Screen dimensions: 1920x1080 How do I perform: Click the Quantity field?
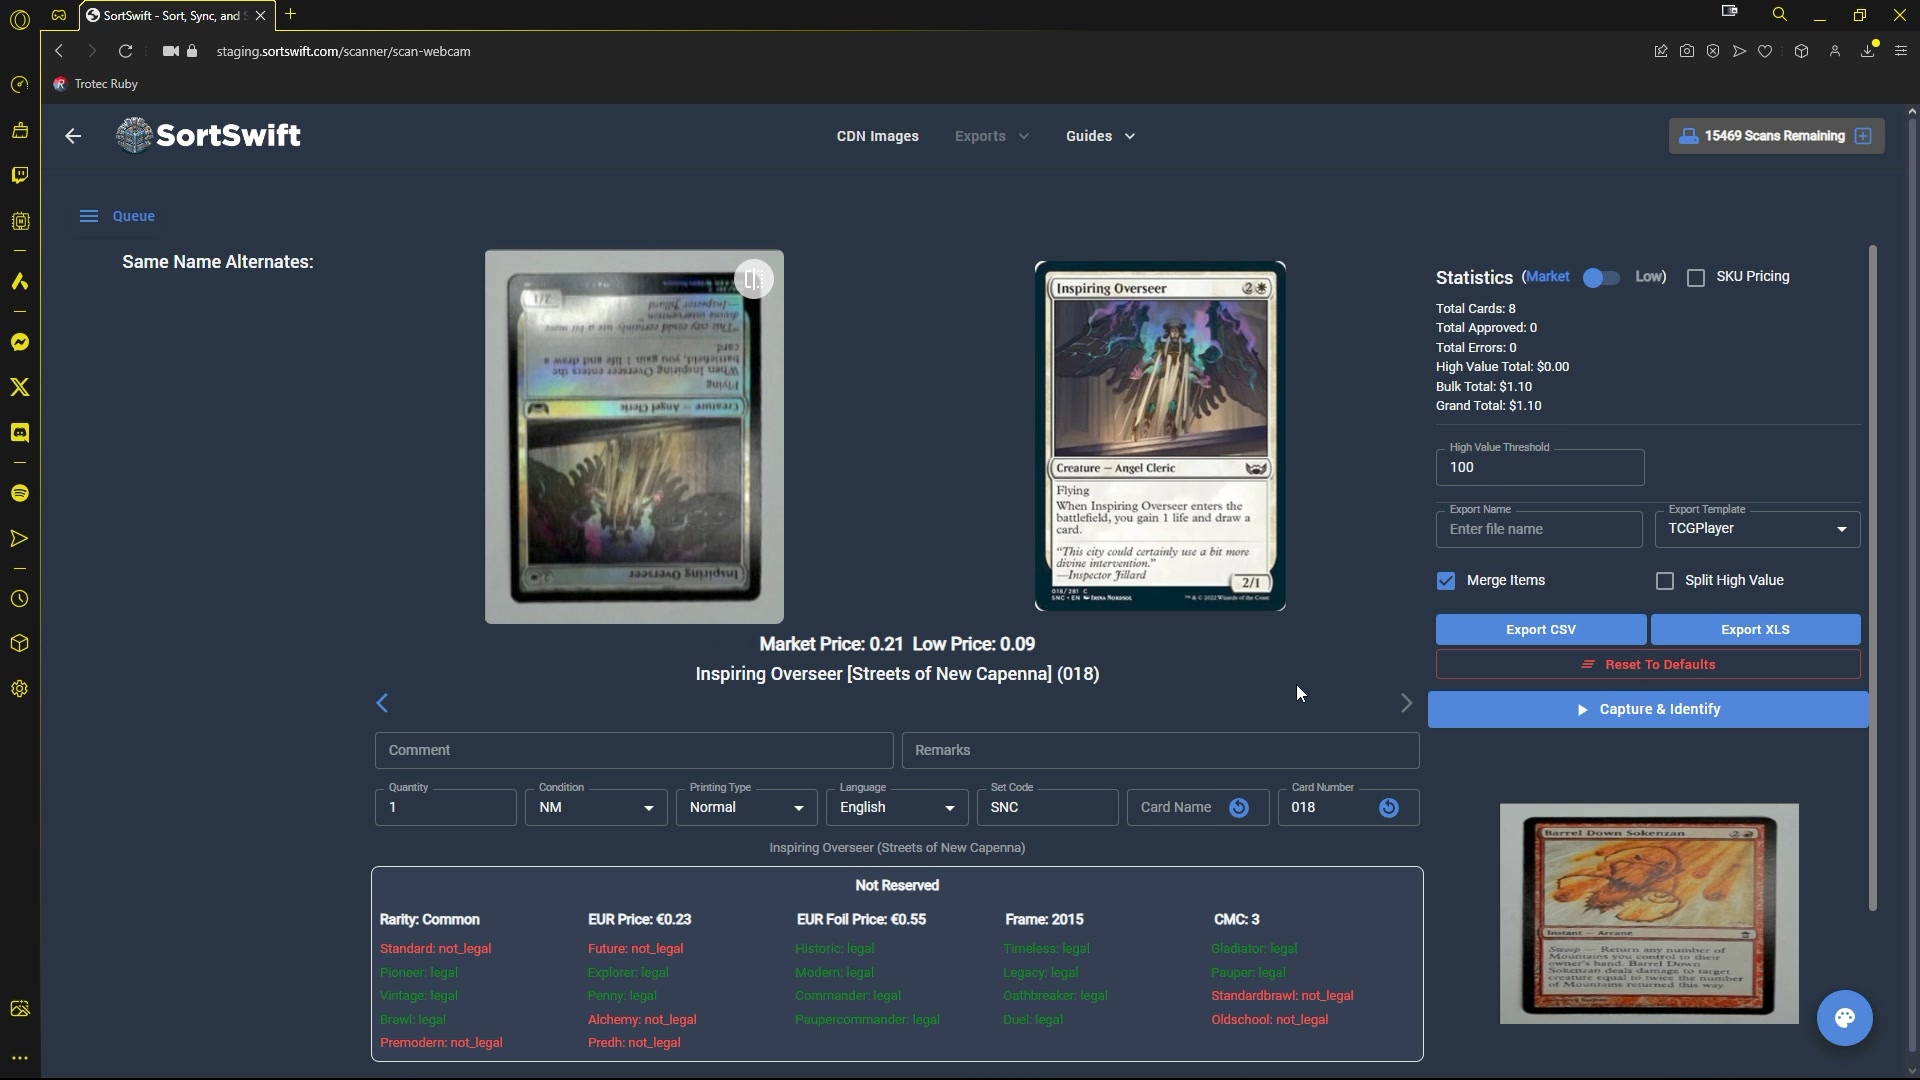(446, 808)
